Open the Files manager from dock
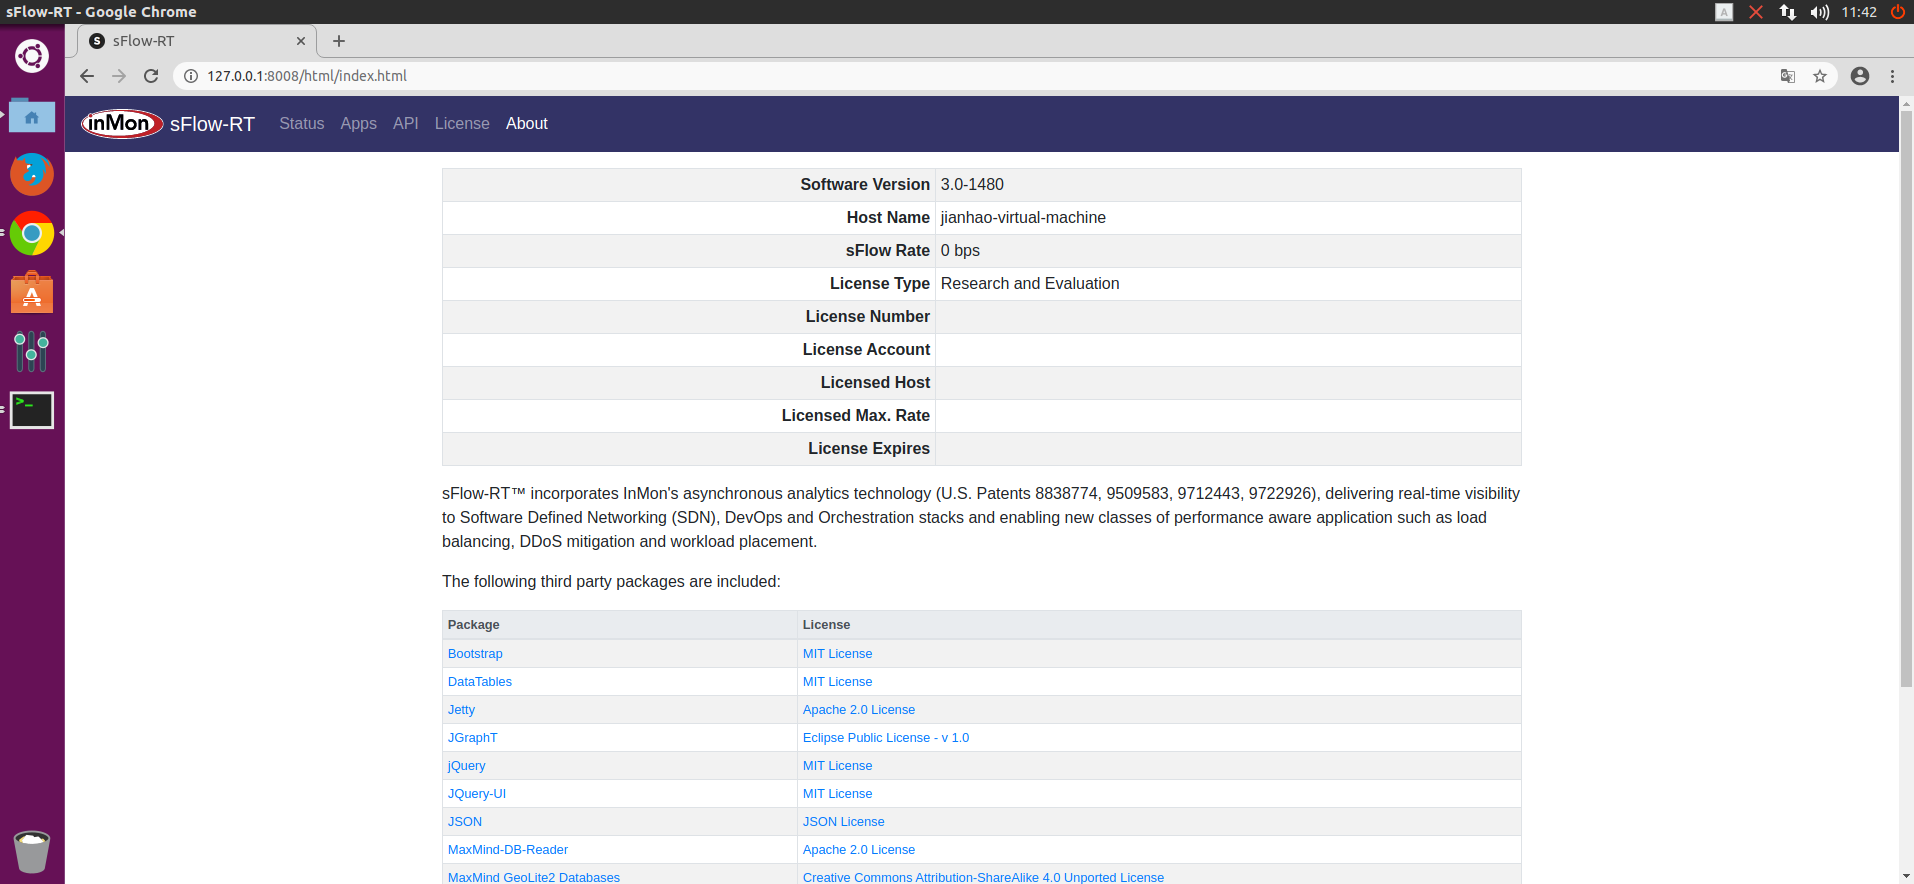 (32, 116)
